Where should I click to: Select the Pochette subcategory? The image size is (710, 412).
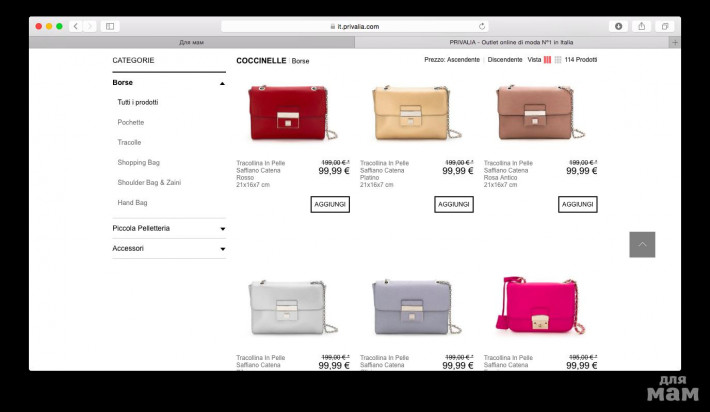click(x=131, y=122)
